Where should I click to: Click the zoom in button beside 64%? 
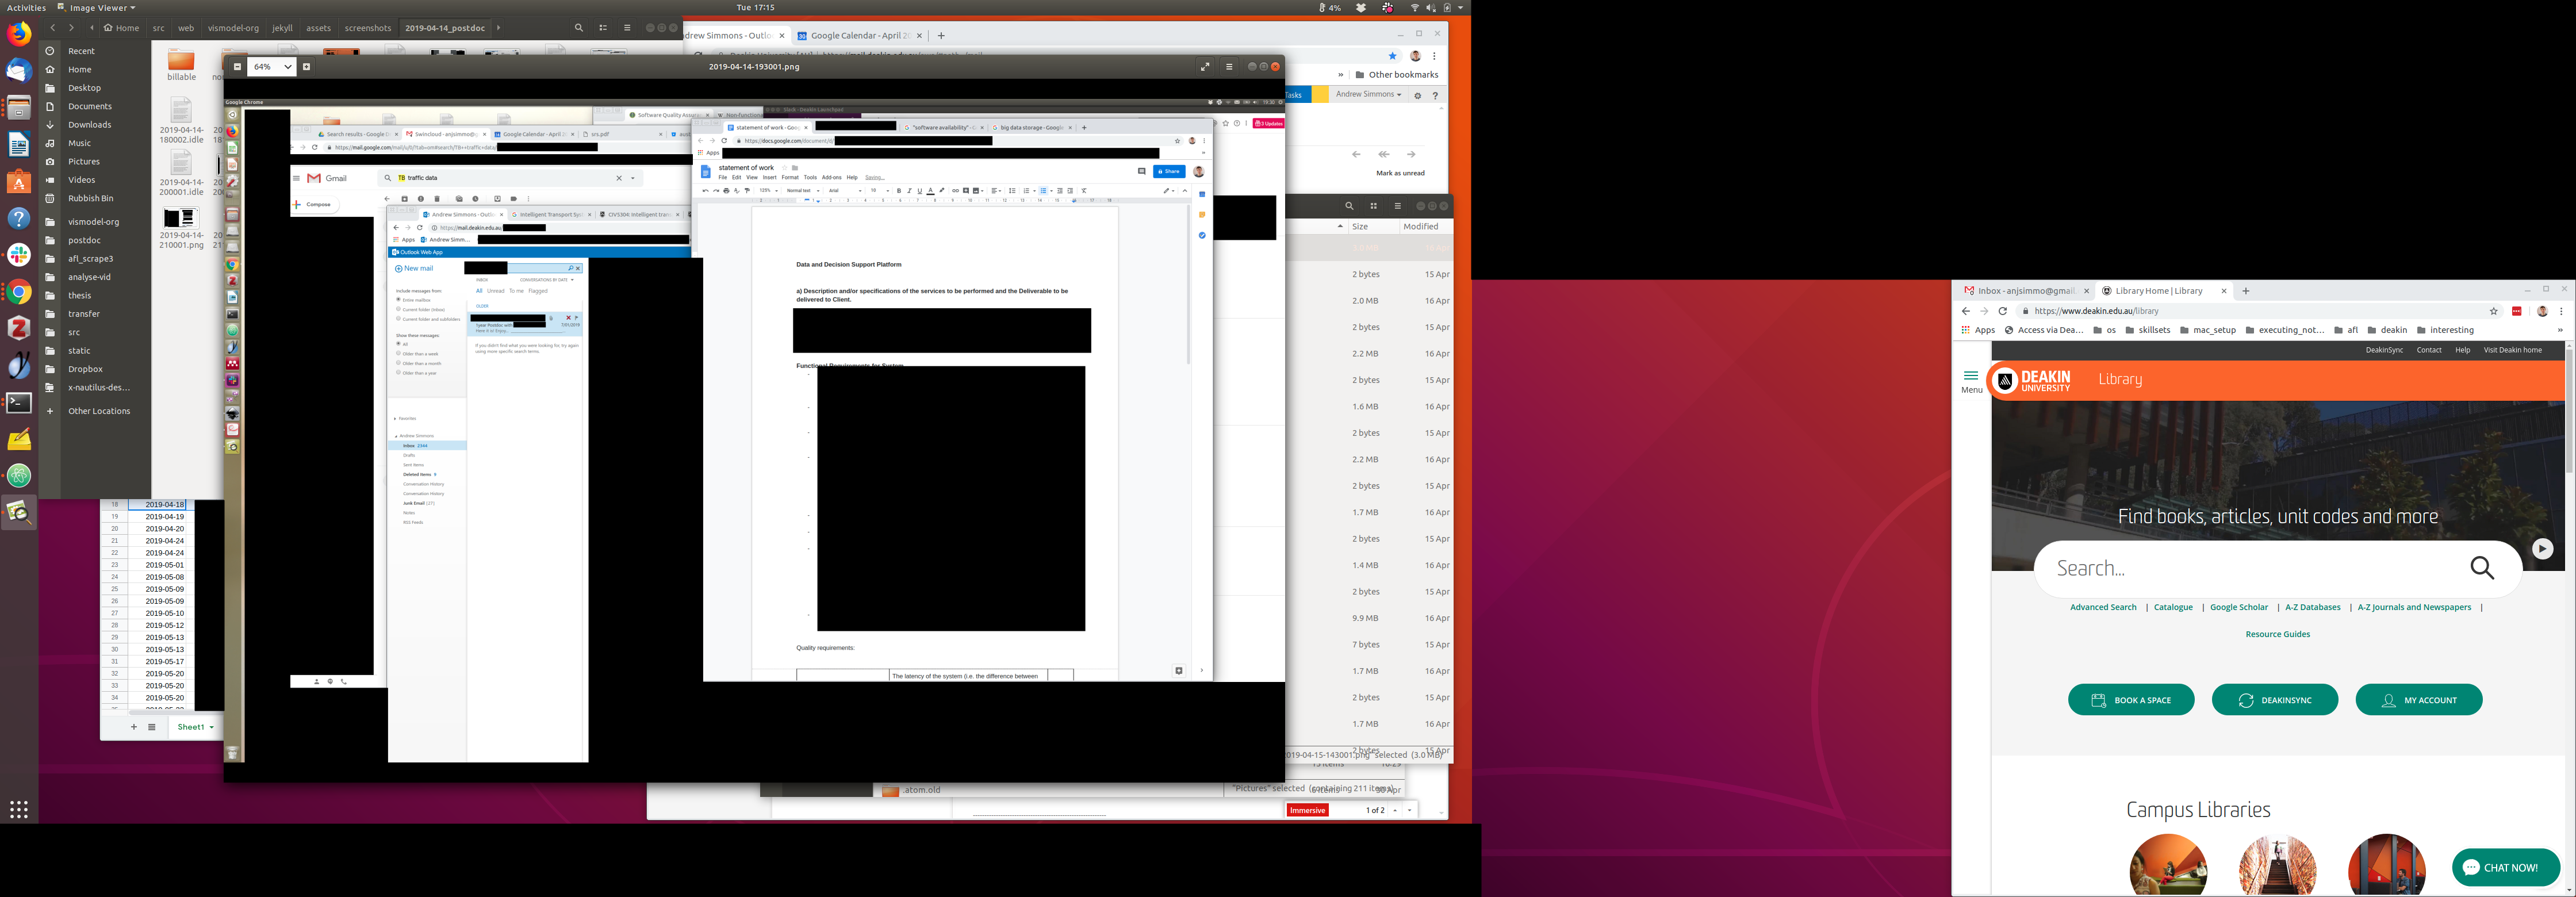pos(306,67)
